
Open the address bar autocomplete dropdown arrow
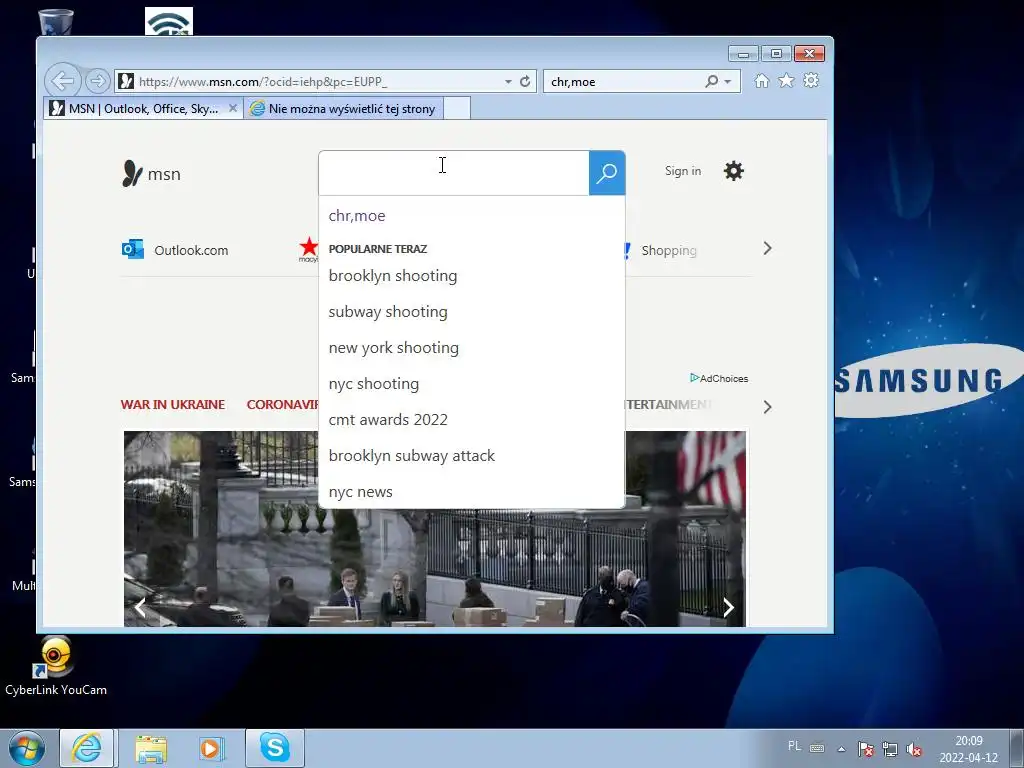[x=508, y=82]
